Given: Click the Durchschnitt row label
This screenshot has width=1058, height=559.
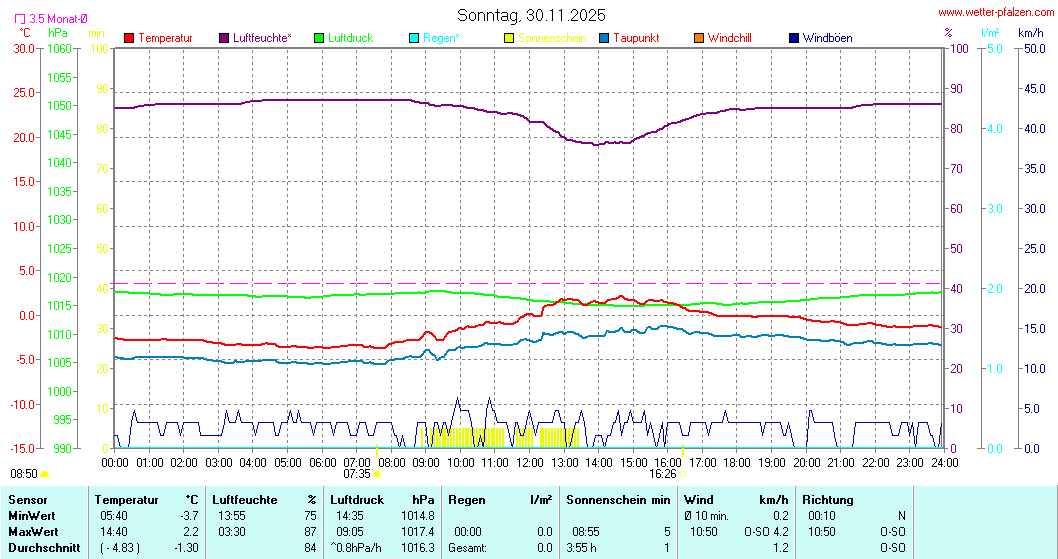Looking at the screenshot, I should (x=40, y=547).
